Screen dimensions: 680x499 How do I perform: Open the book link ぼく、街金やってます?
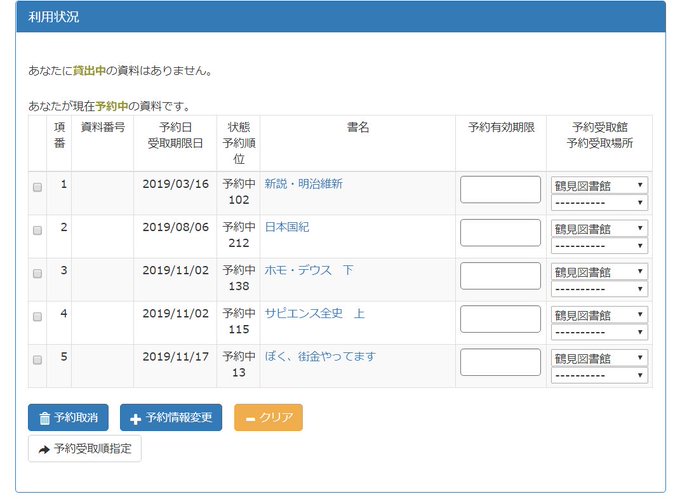coord(320,357)
